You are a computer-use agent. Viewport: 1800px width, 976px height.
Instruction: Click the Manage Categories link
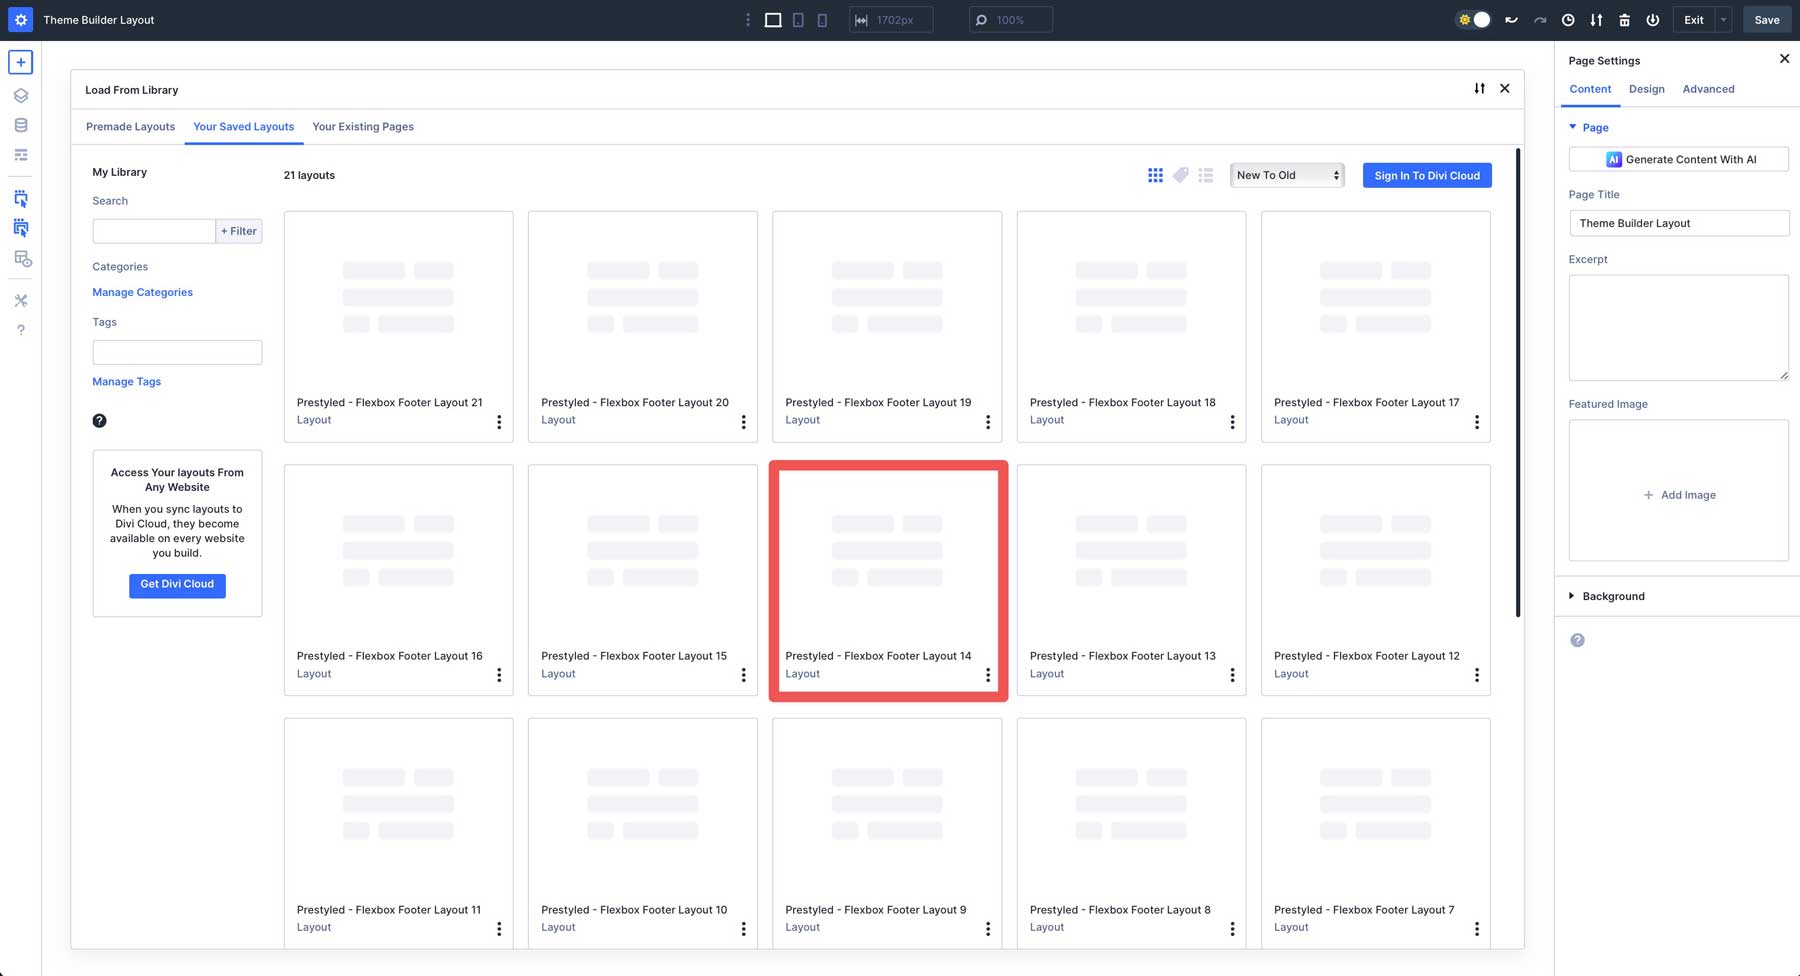coord(142,292)
